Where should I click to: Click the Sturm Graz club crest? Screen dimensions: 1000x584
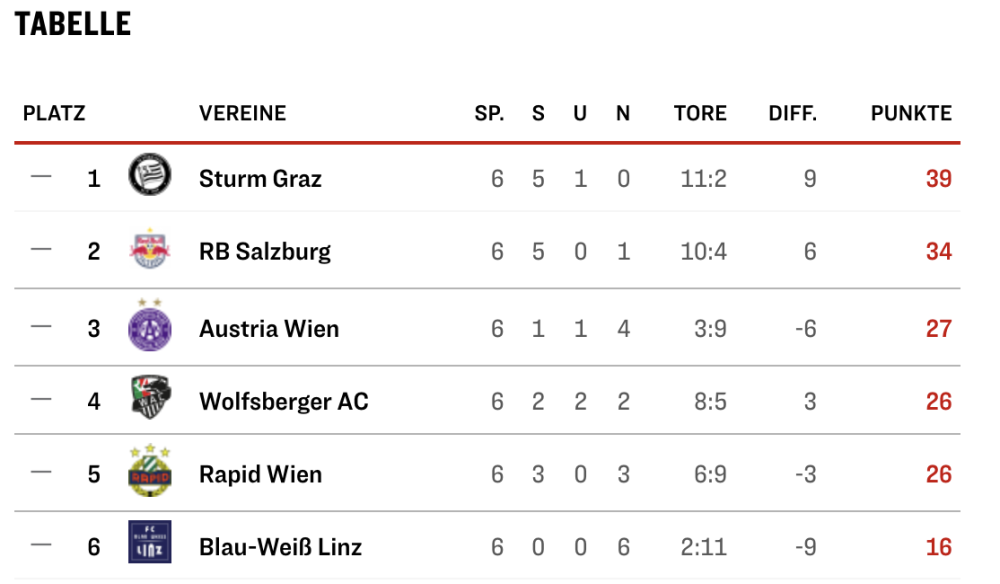pyautogui.click(x=150, y=177)
